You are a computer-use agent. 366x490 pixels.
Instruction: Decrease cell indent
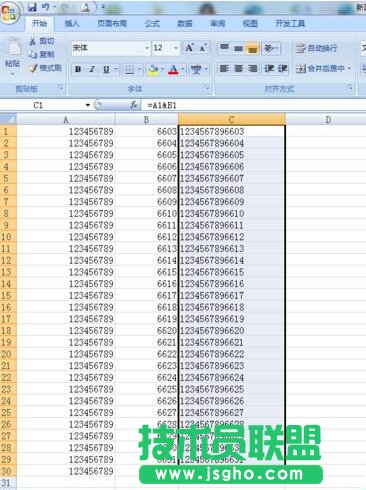(x=268, y=69)
